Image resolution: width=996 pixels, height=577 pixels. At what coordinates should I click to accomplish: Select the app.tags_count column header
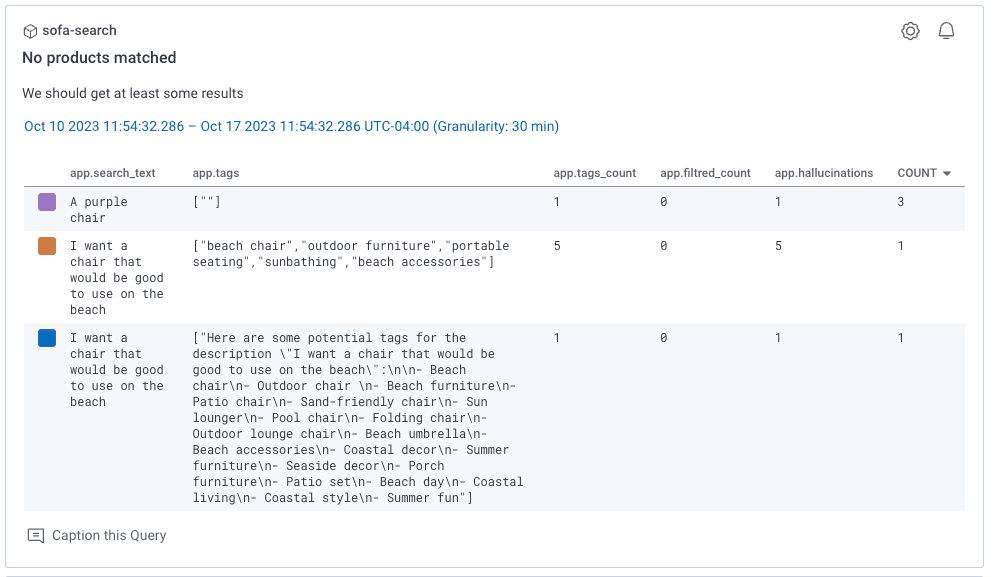[x=594, y=173]
